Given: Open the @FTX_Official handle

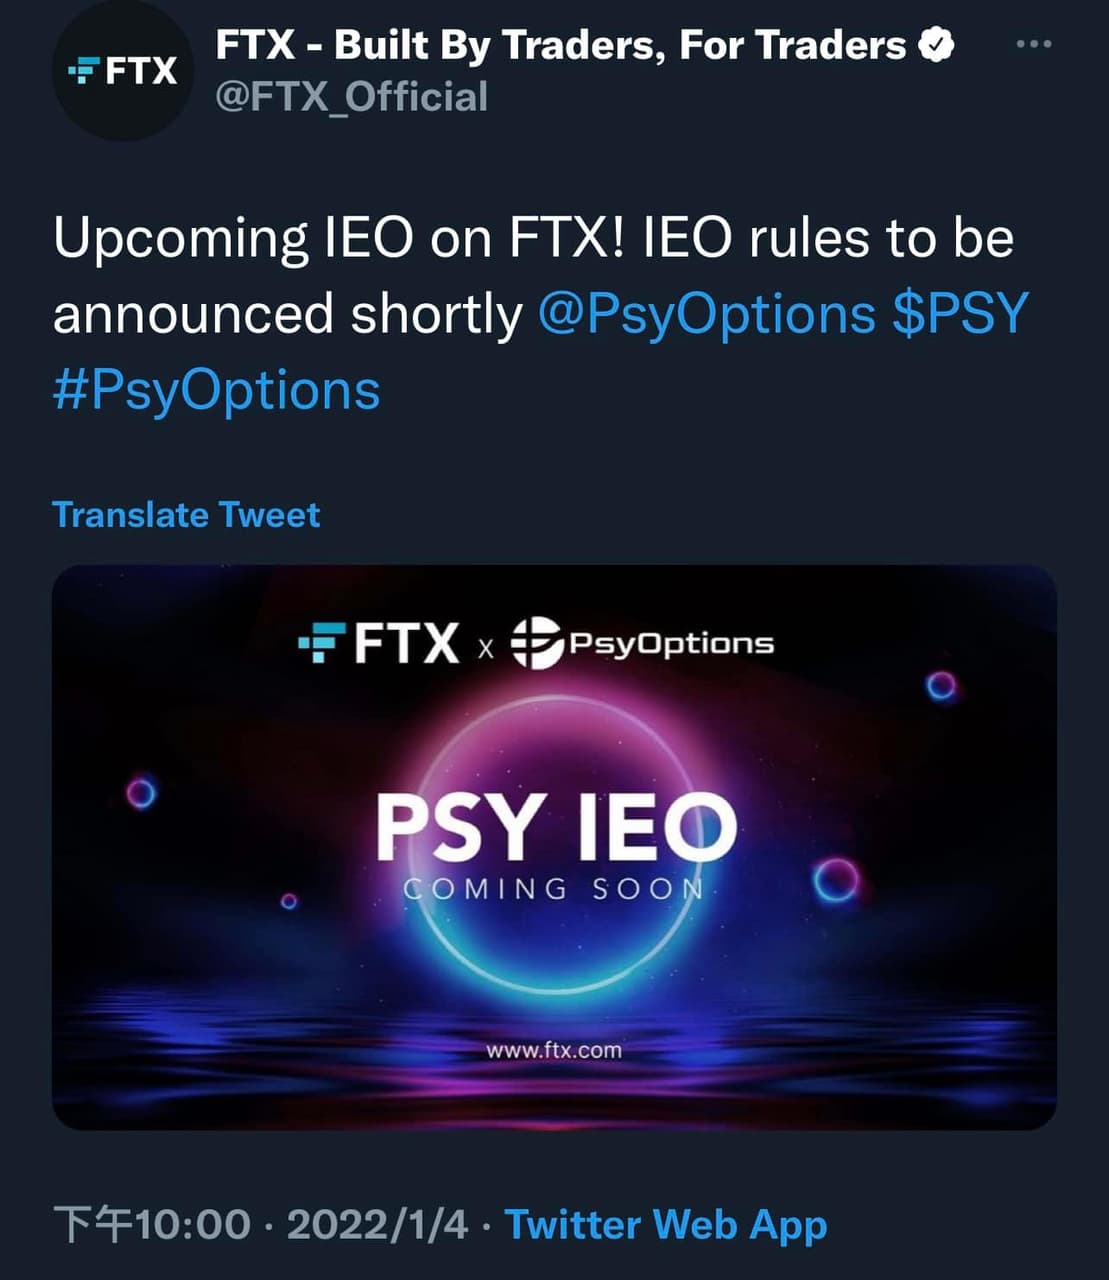Looking at the screenshot, I should 352,97.
